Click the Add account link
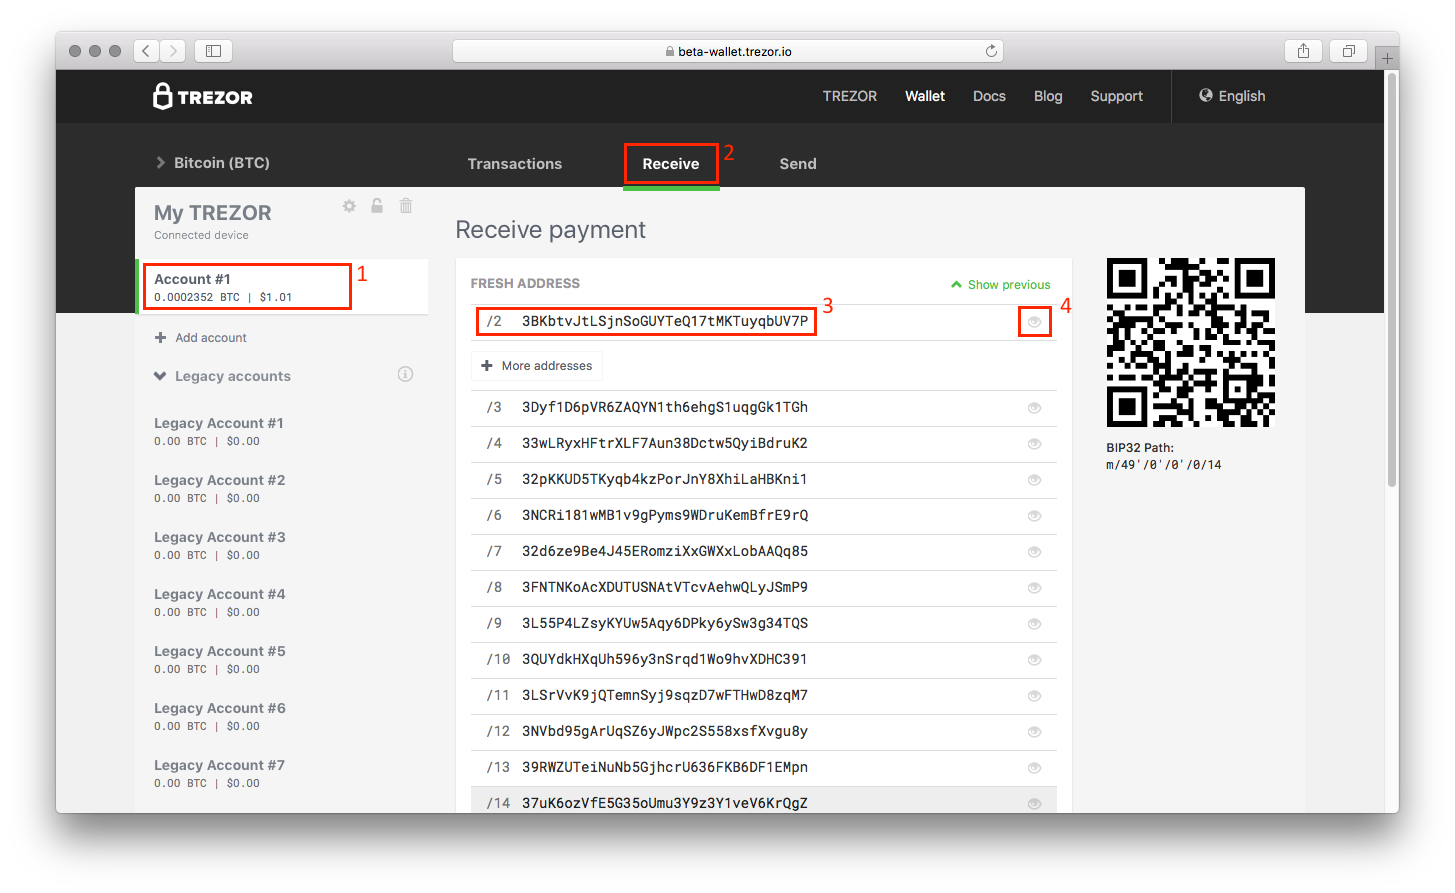This screenshot has height=893, width=1455. [201, 338]
